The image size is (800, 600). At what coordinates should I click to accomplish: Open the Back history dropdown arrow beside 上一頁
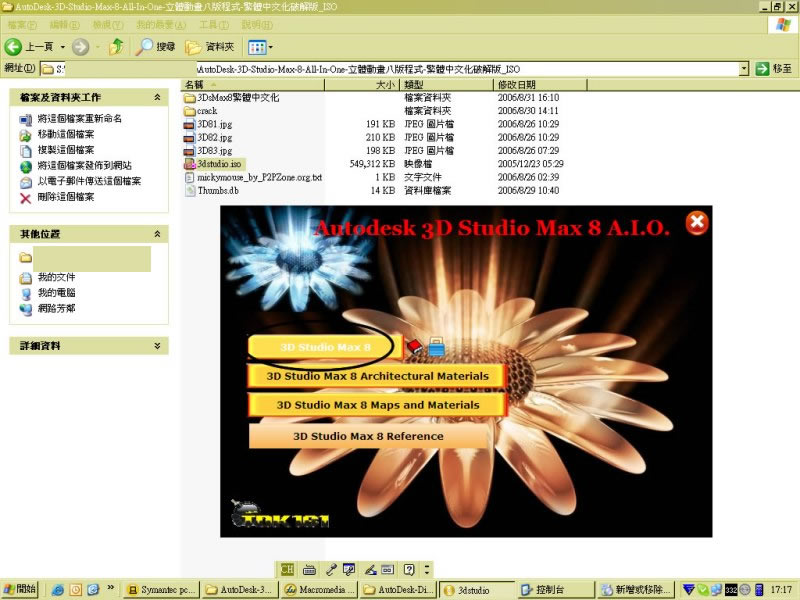(x=63, y=47)
